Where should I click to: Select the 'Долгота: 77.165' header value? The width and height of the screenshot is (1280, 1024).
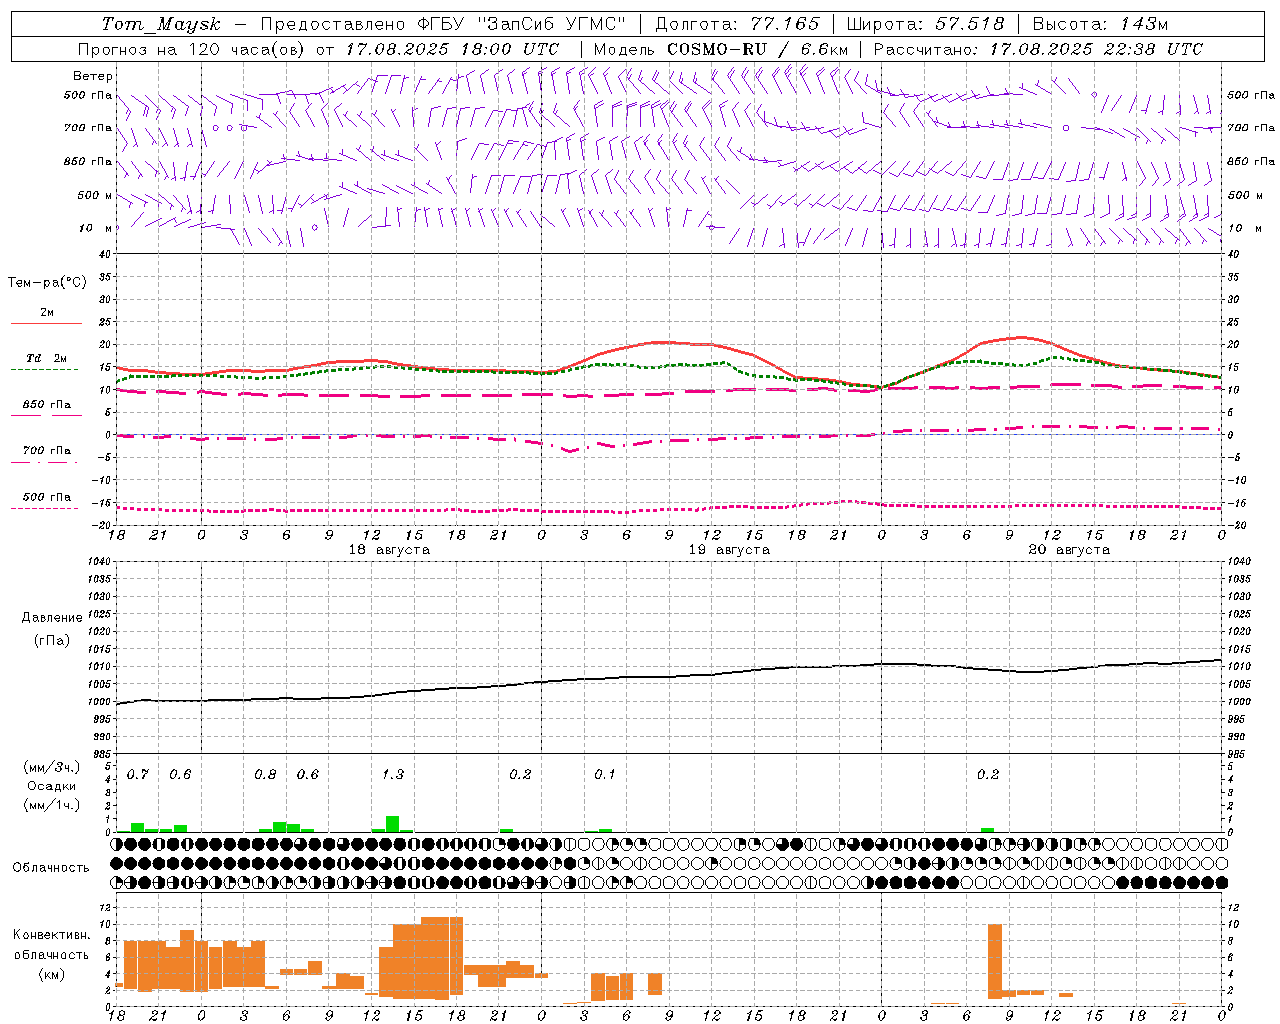tap(737, 24)
